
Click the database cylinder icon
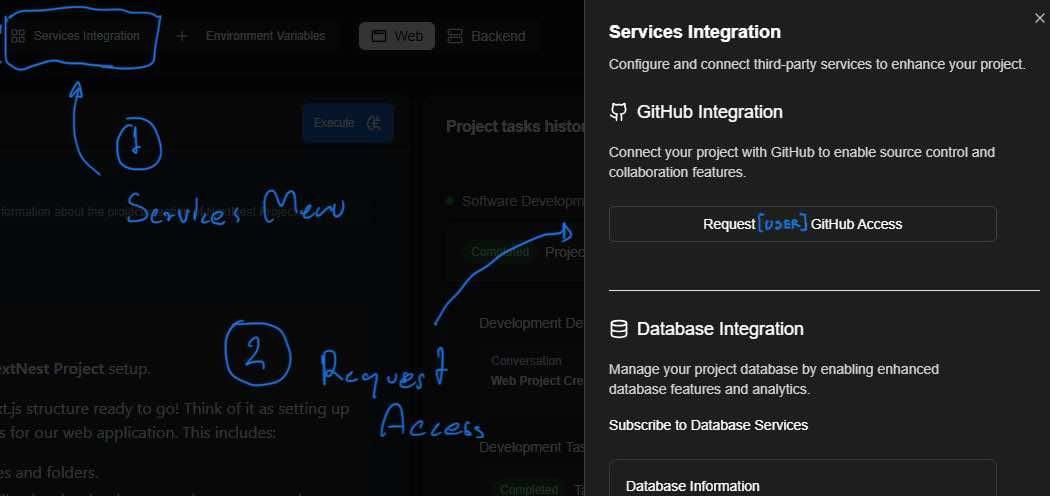(619, 329)
